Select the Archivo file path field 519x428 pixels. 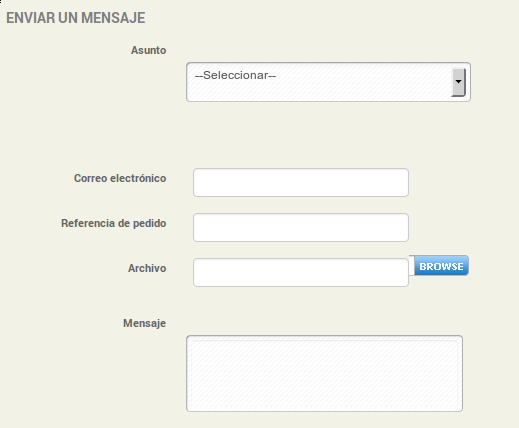click(x=301, y=272)
